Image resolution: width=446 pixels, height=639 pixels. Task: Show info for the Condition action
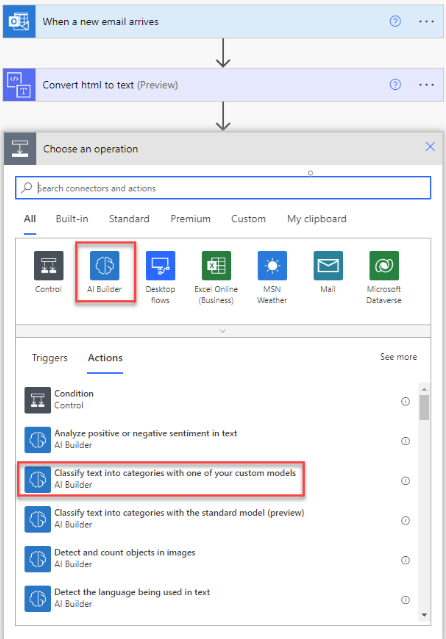tap(405, 401)
